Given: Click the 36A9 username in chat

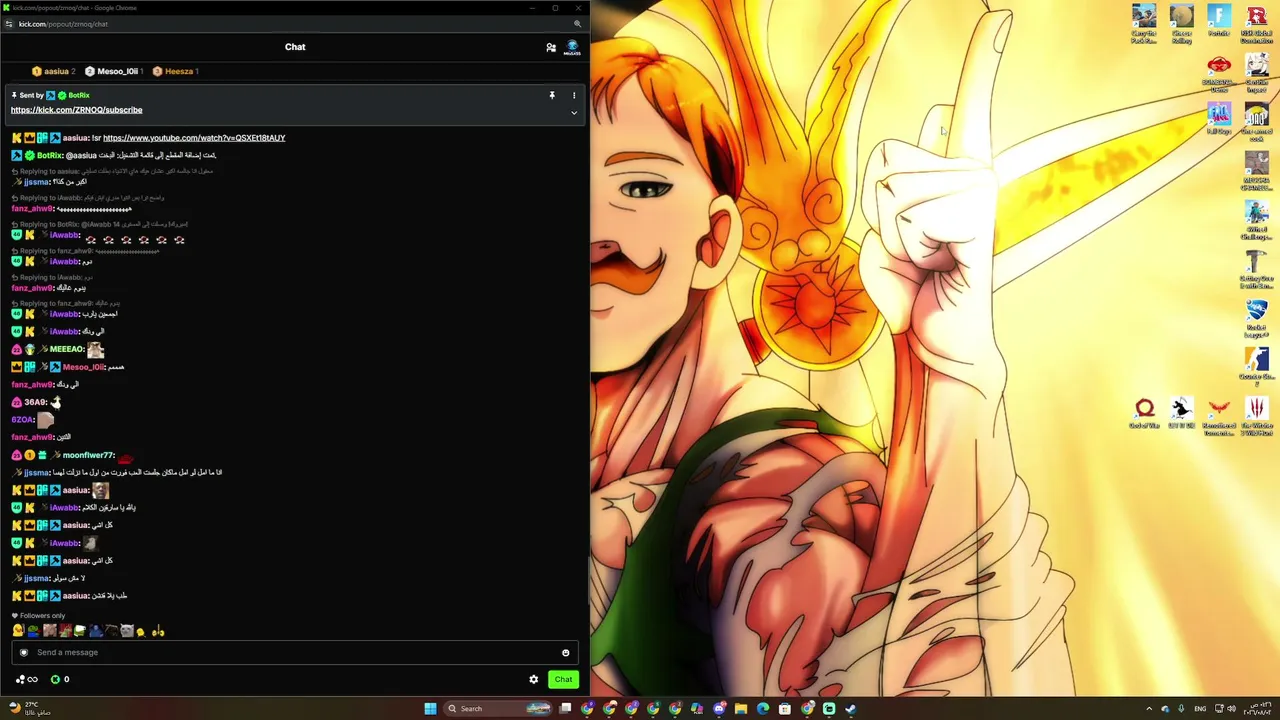Looking at the screenshot, I should (x=35, y=402).
